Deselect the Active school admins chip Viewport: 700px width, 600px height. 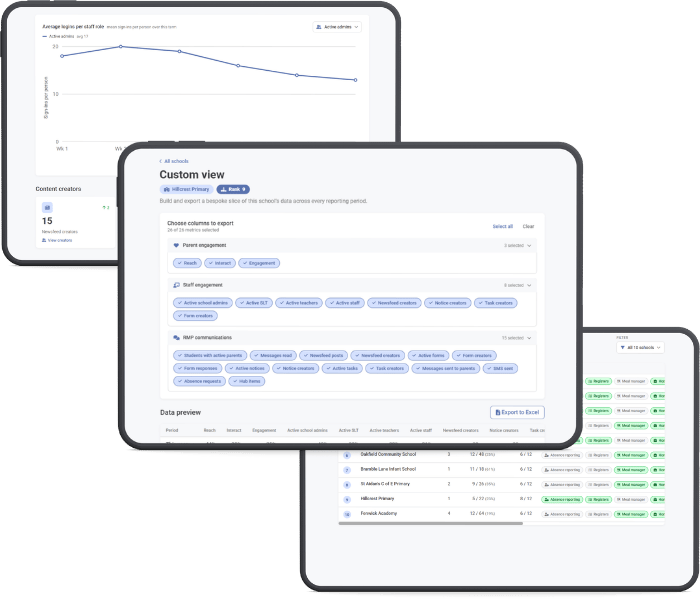point(203,303)
